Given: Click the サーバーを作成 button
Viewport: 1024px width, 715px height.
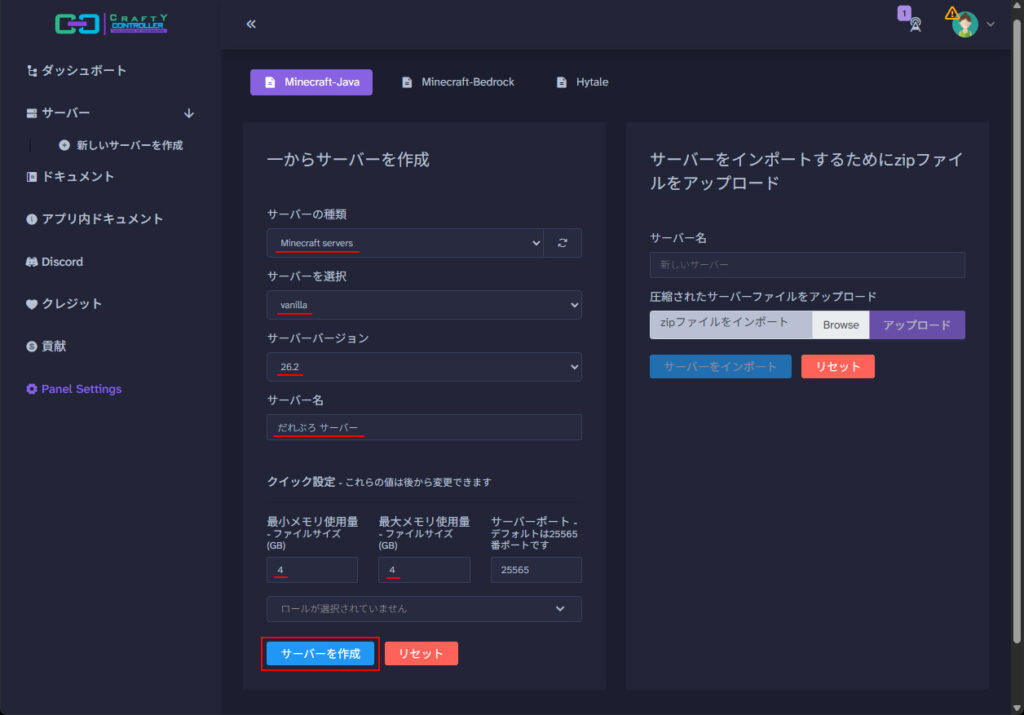Looking at the screenshot, I should pos(320,654).
